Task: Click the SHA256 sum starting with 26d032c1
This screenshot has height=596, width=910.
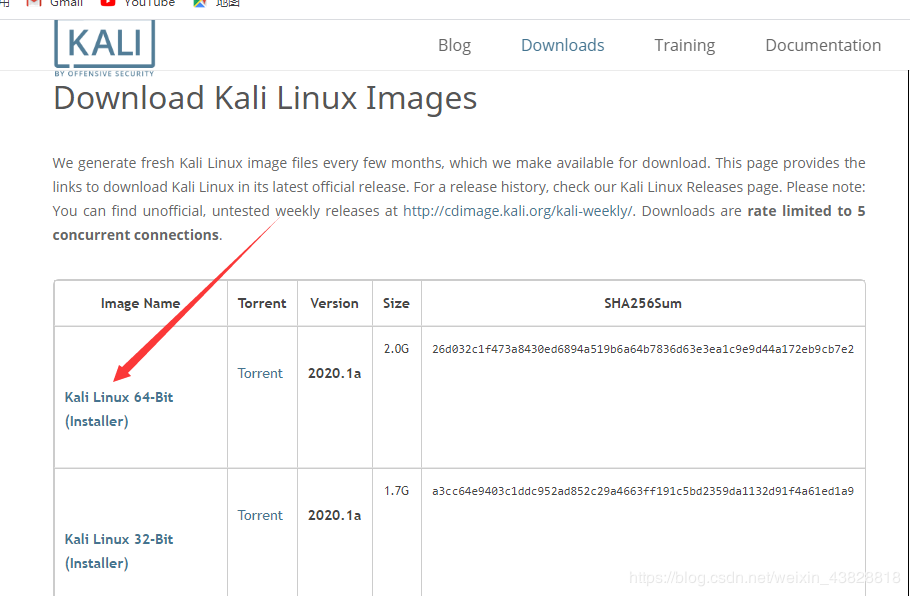Action: [643, 349]
